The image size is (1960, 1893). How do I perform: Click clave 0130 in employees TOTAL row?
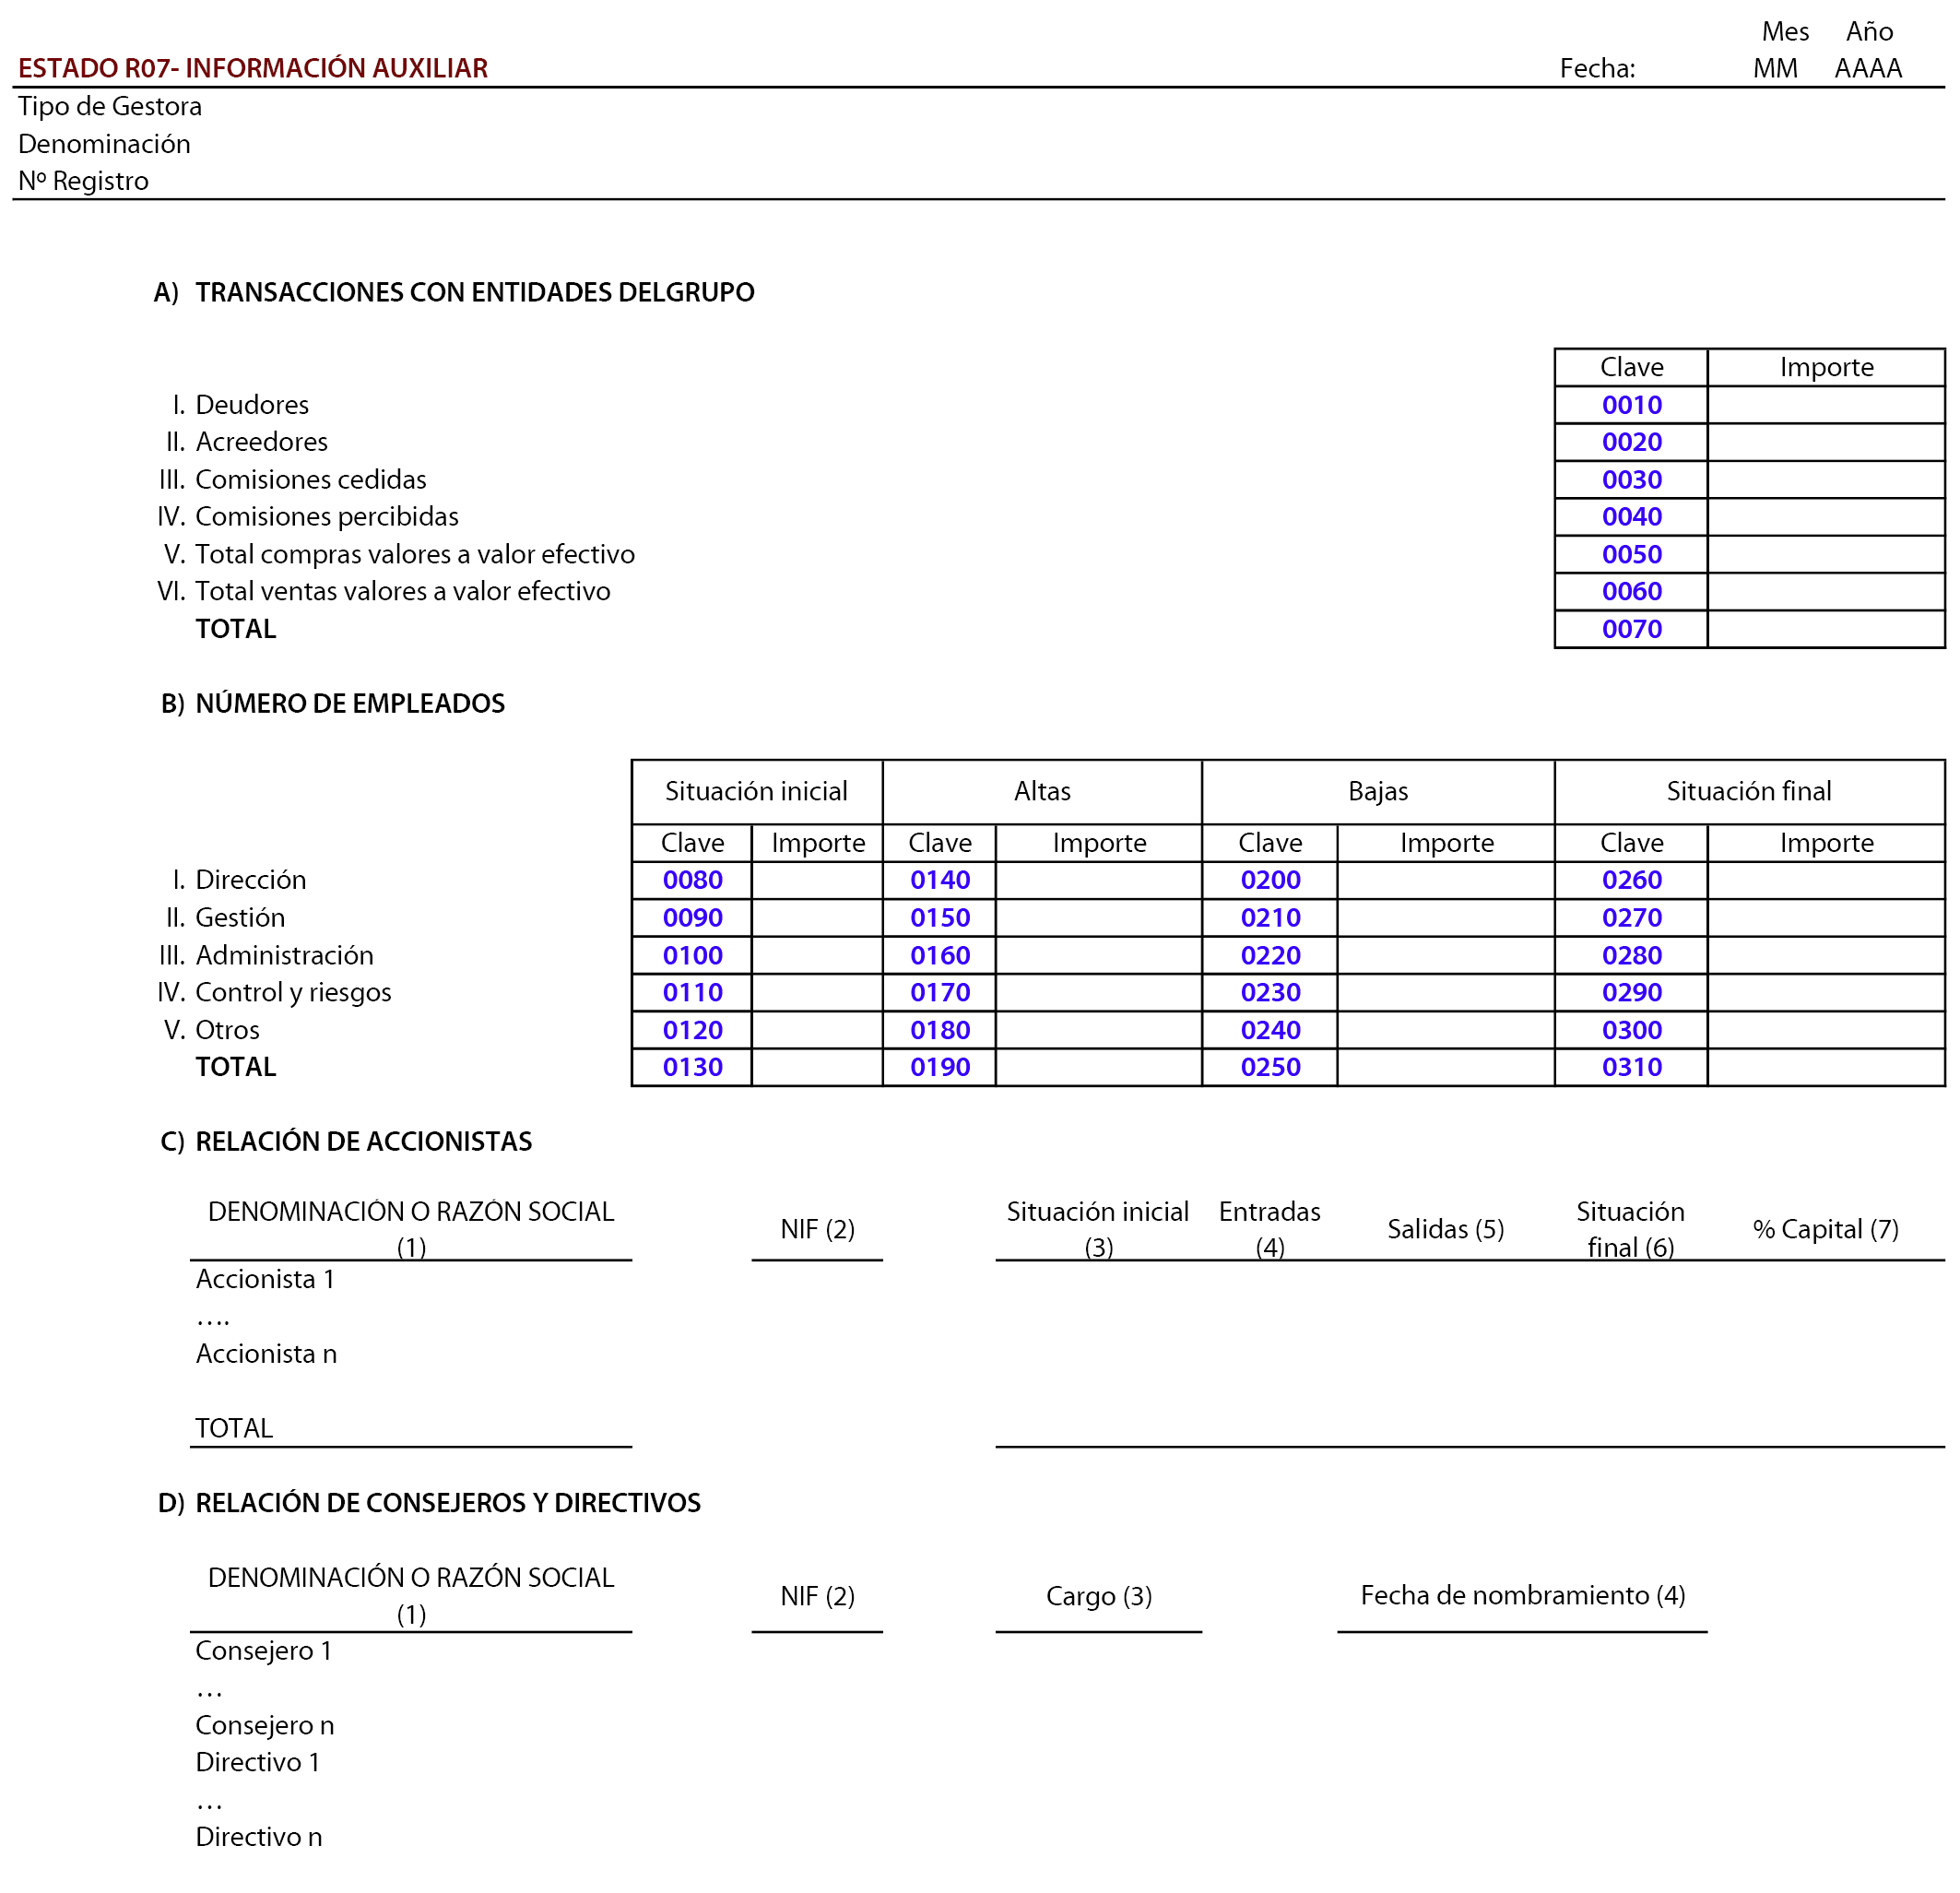pos(692,1068)
